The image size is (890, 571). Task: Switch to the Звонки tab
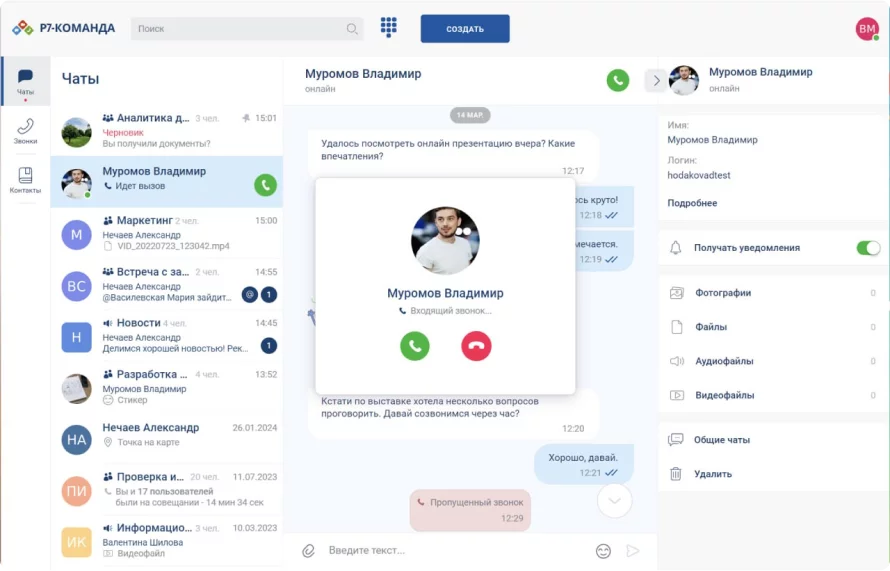pos(25,131)
